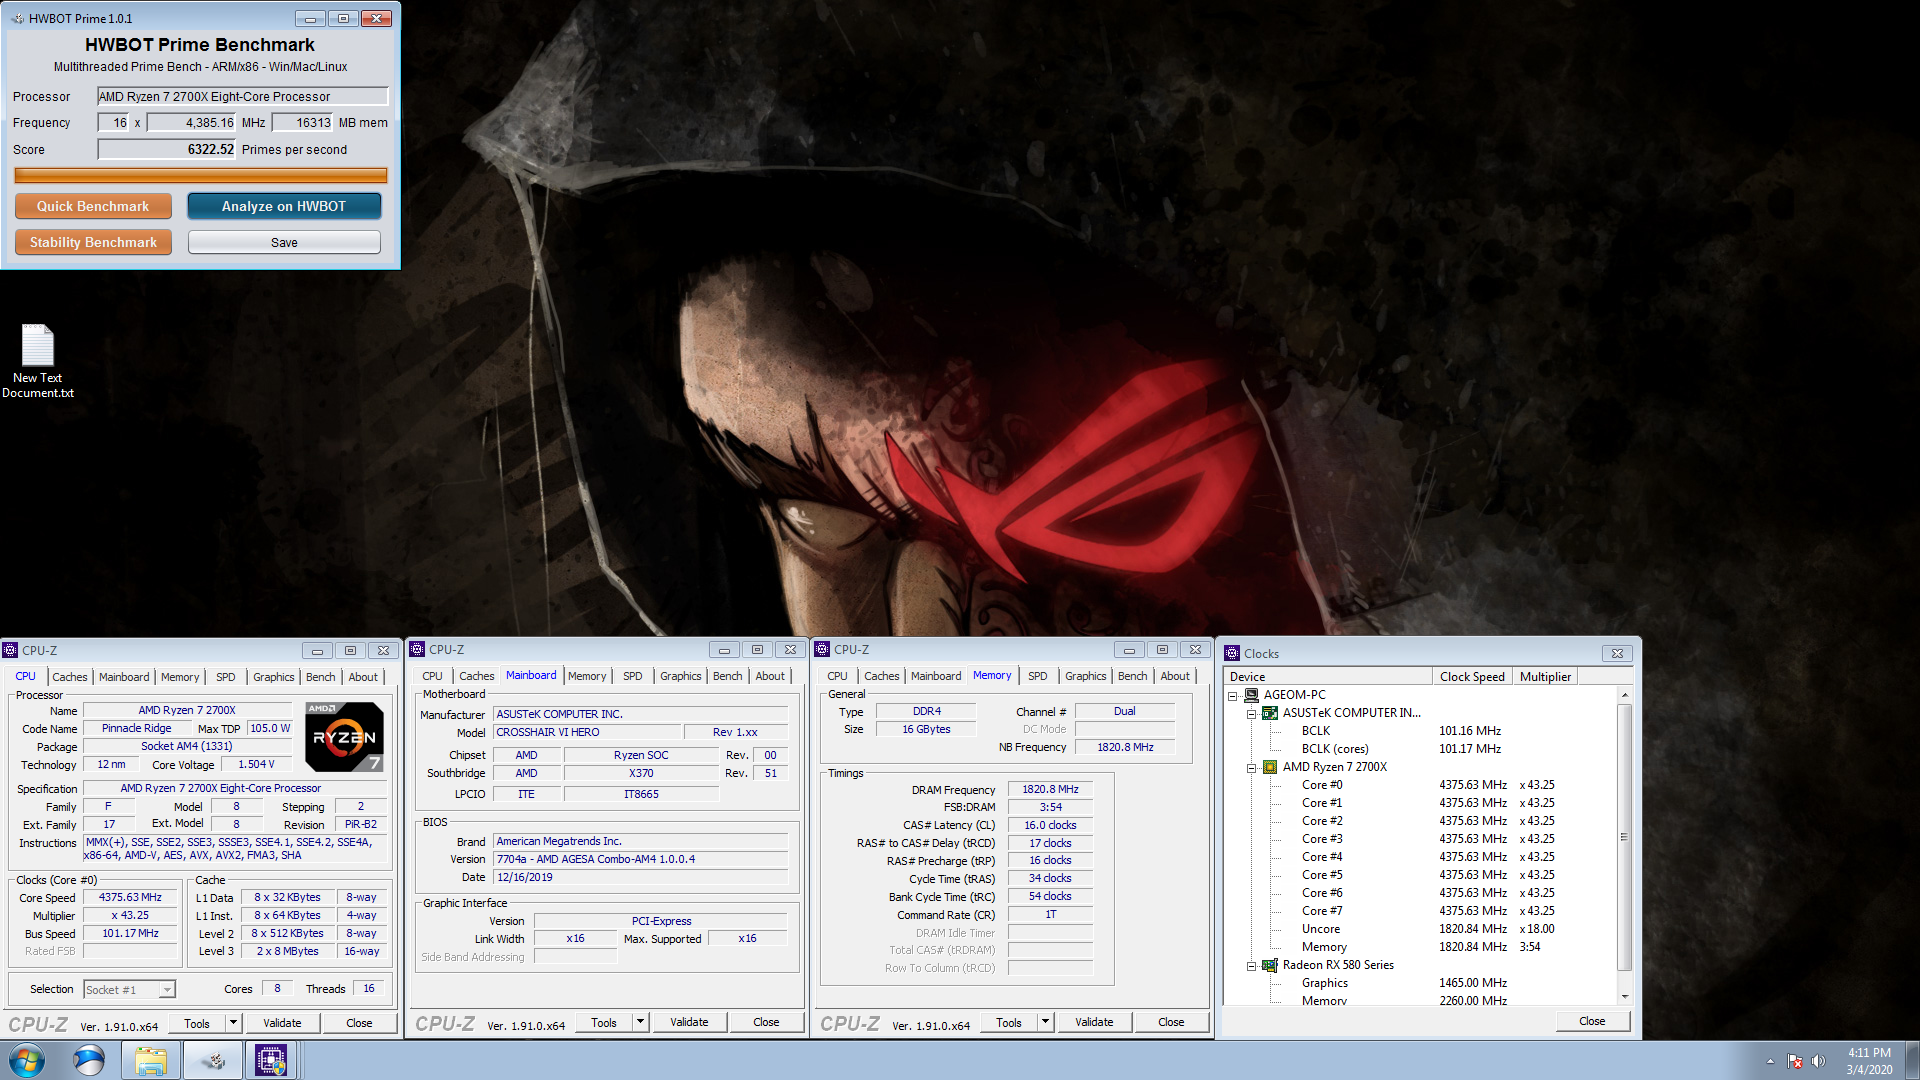Click Core Voltage value 1.504 V
Screen dimensions: 1920x1080
point(256,764)
